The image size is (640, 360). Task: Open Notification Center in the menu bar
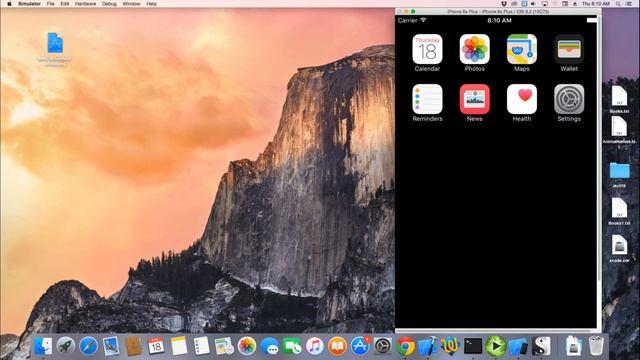point(629,4)
